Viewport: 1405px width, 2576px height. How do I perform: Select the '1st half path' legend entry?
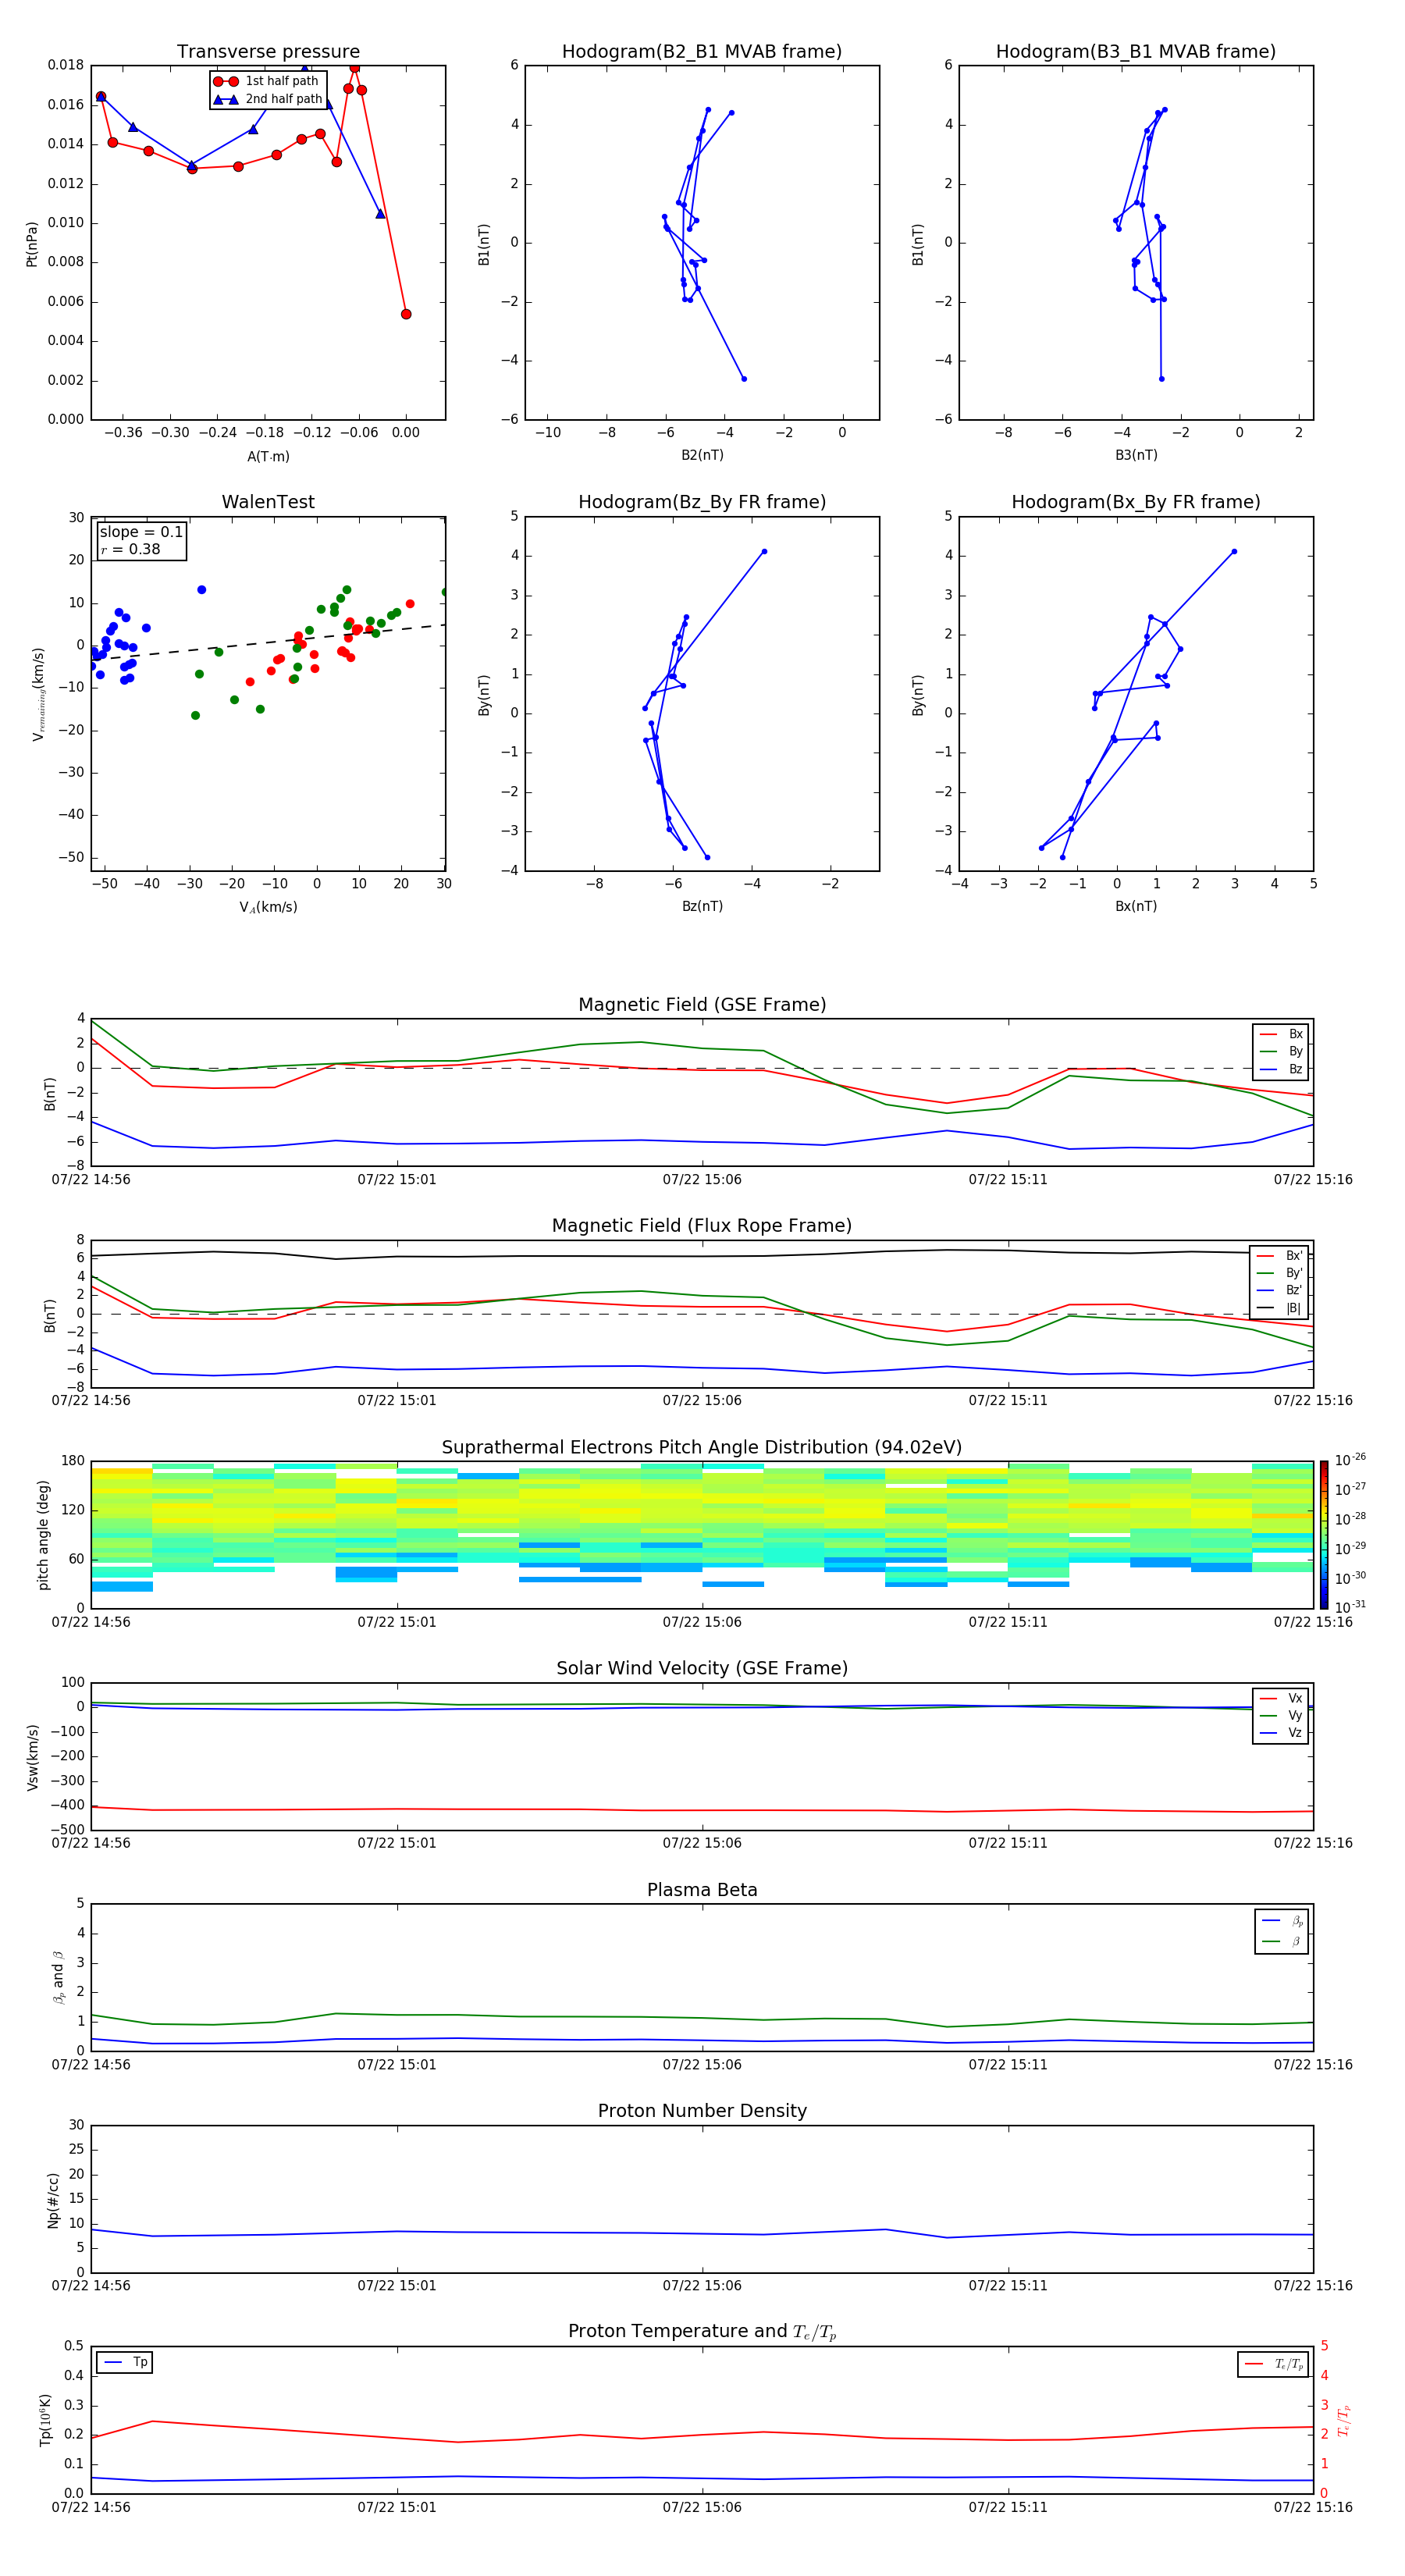point(266,81)
